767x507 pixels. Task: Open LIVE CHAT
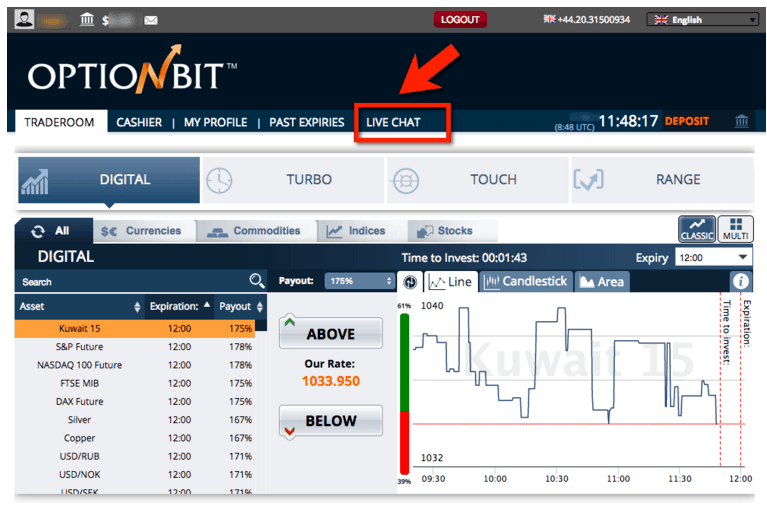click(x=393, y=122)
